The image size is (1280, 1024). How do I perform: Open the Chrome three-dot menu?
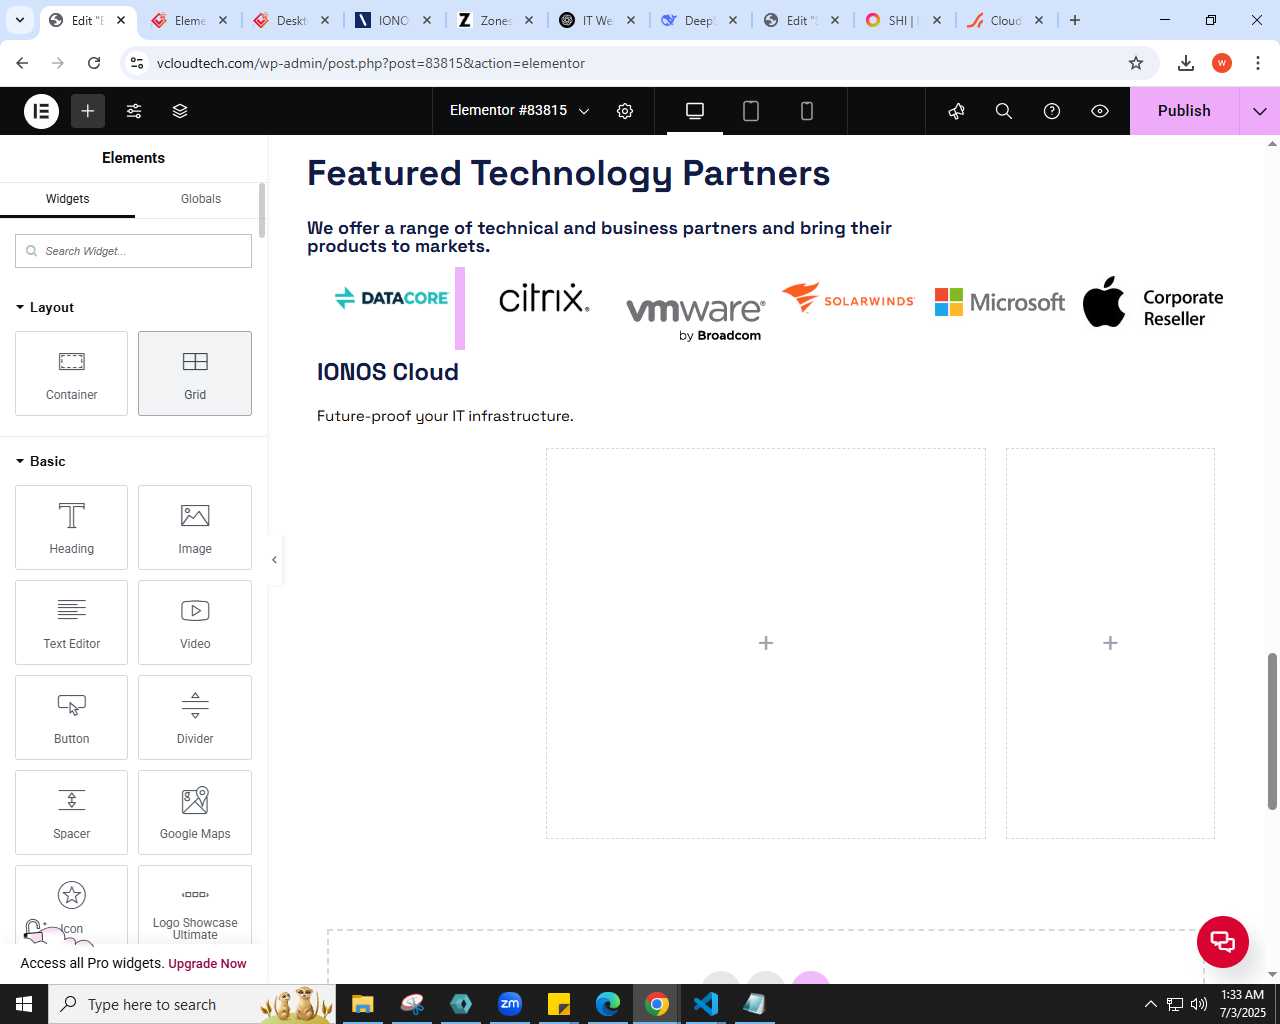pyautogui.click(x=1257, y=63)
